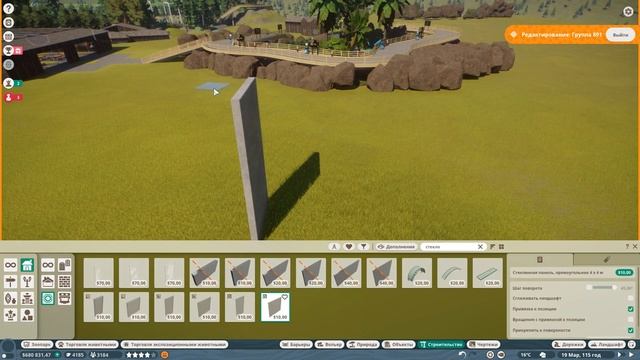This screenshot has width=640, height=360.
Task: Toggle the favorites heart filter
Action: [x=349, y=247]
